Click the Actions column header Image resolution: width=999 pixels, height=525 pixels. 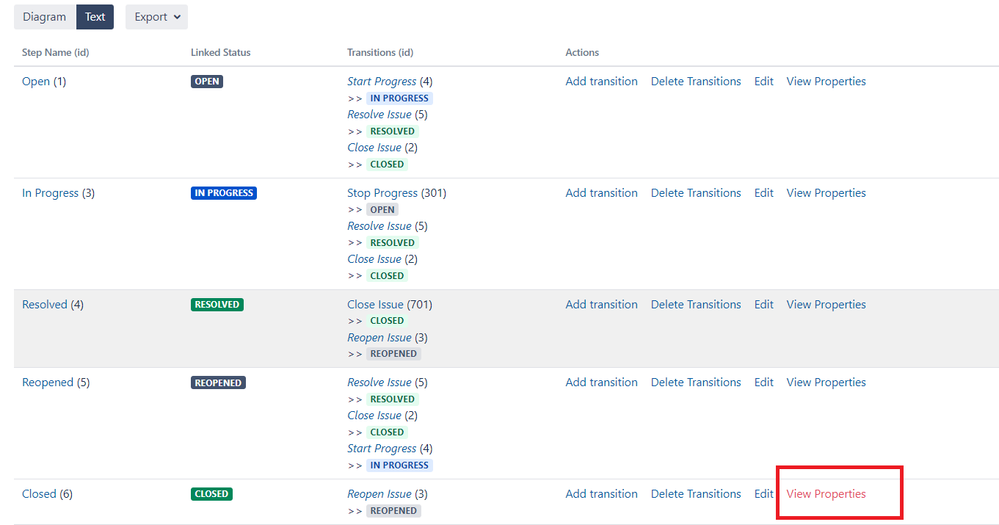tap(582, 52)
